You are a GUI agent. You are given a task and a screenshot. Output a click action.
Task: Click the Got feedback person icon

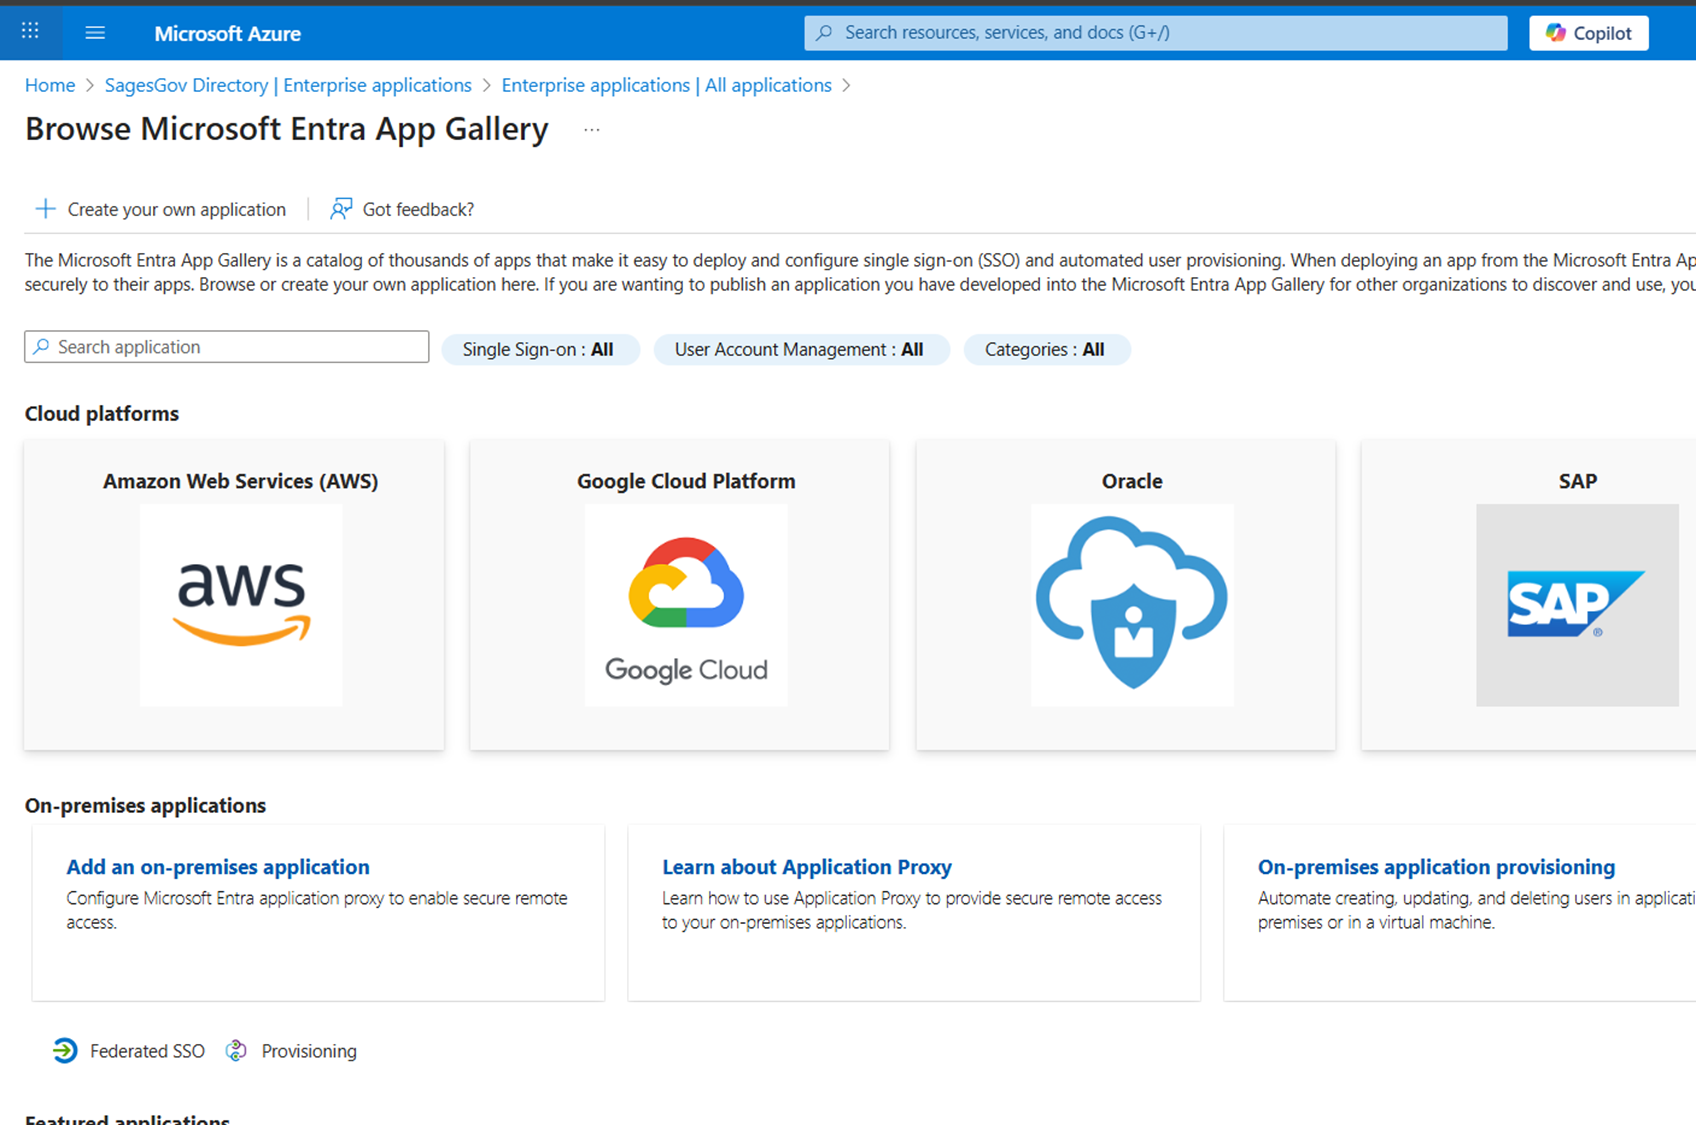[x=341, y=208]
